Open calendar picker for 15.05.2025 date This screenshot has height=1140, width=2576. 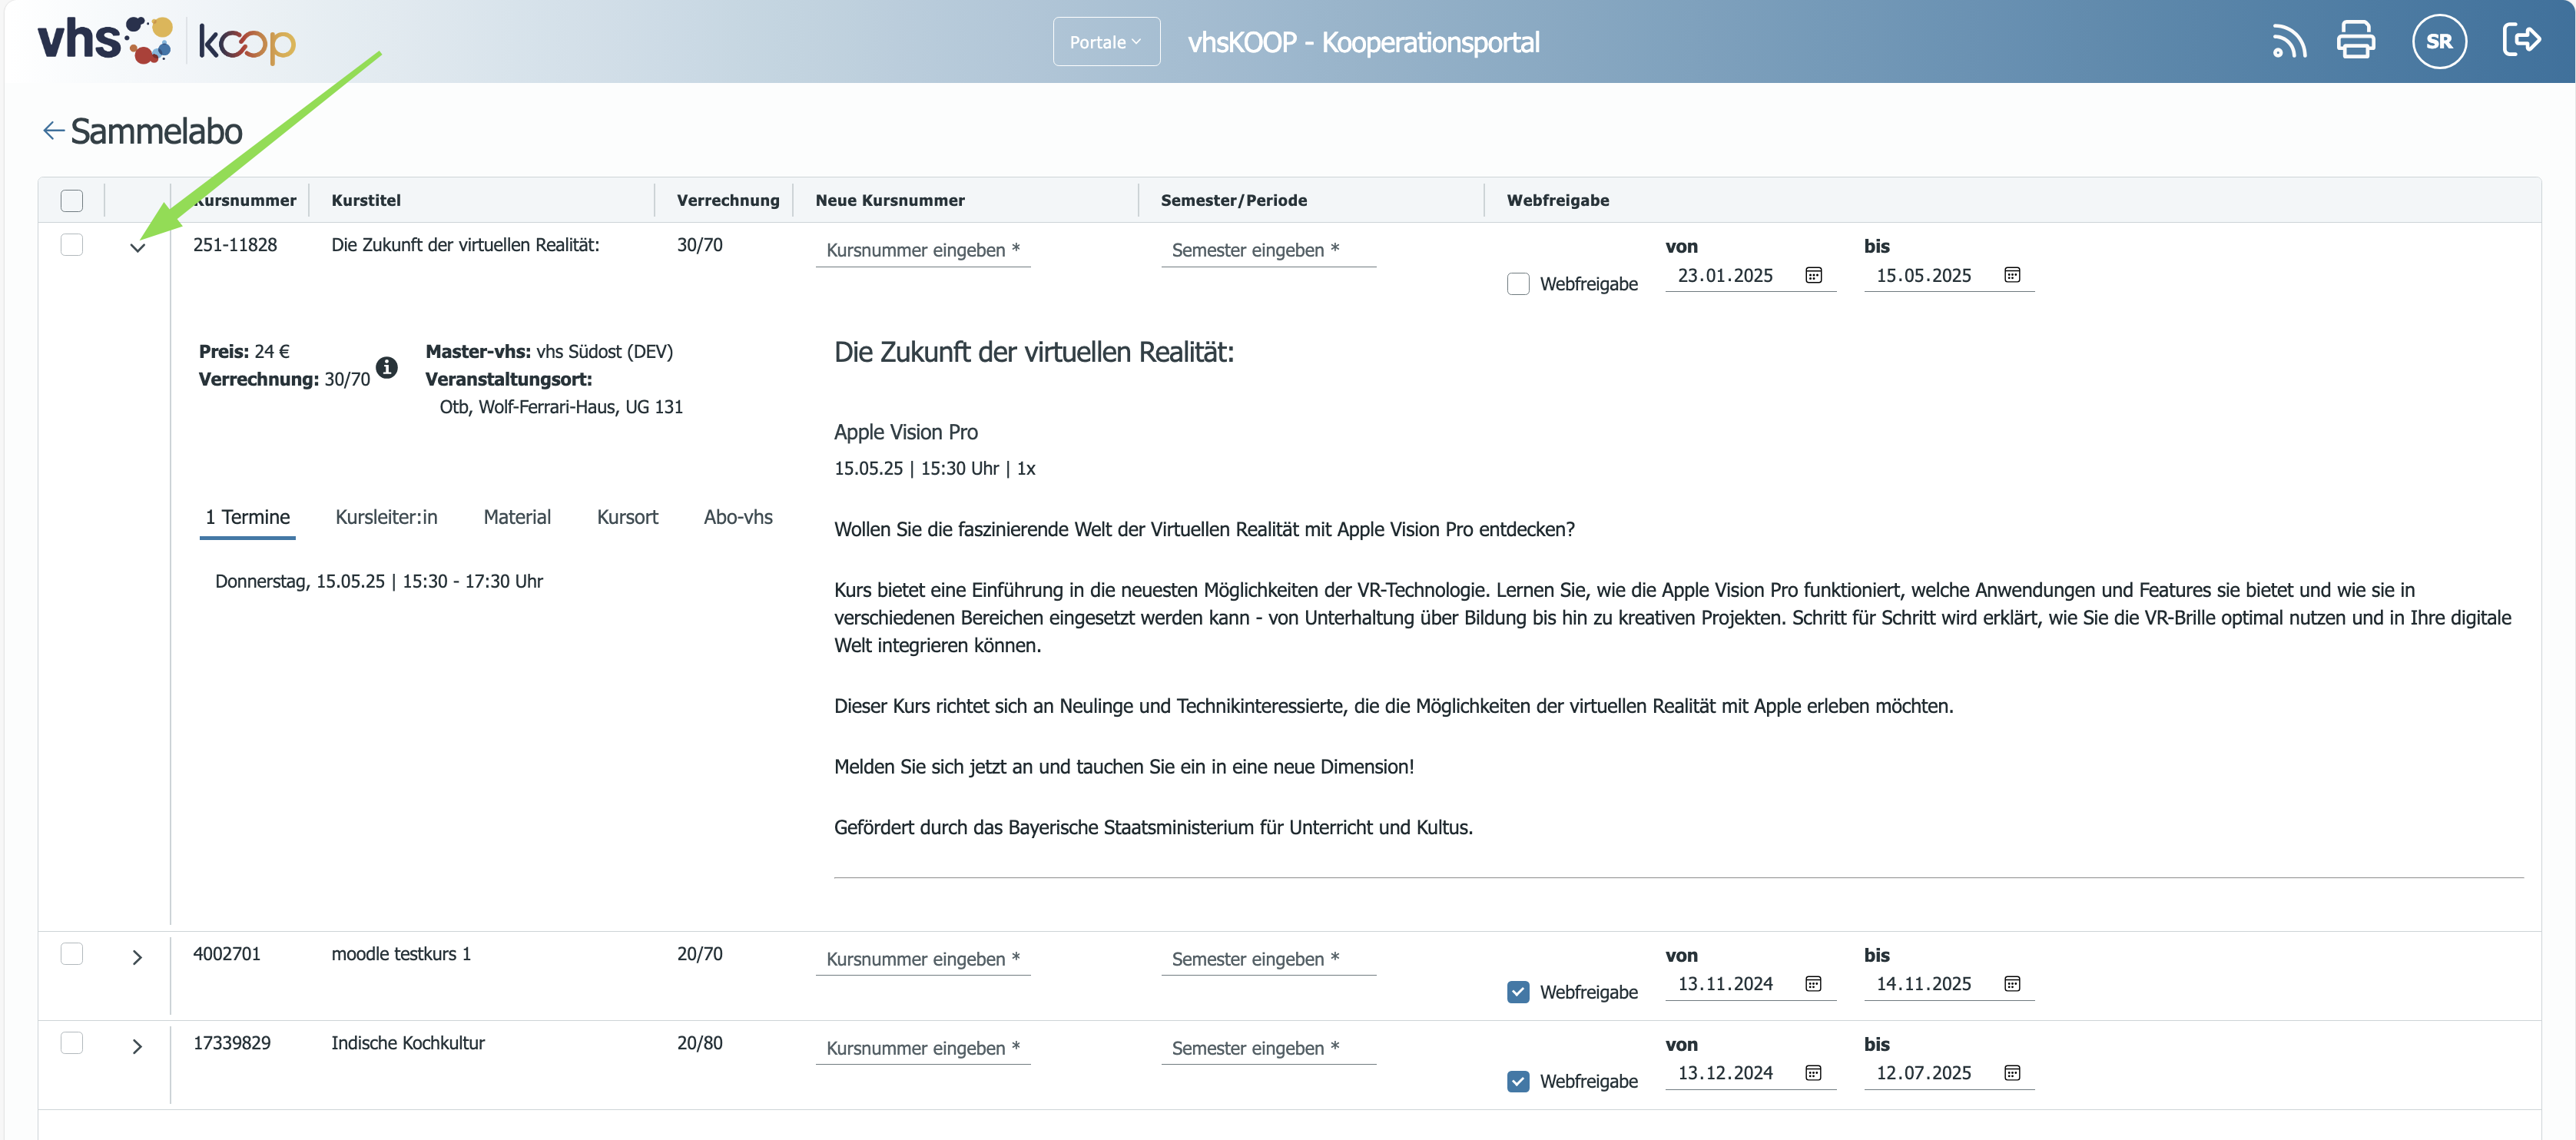2012,275
